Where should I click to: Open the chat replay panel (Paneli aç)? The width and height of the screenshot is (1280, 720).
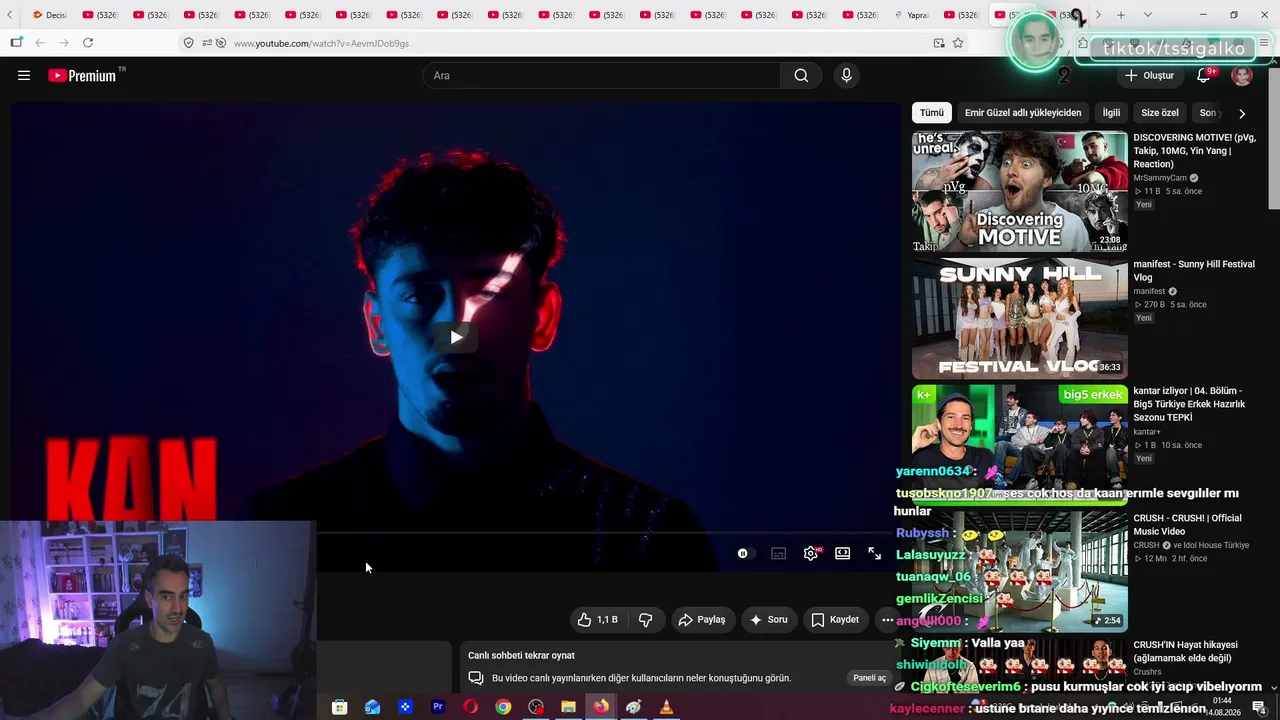point(869,678)
